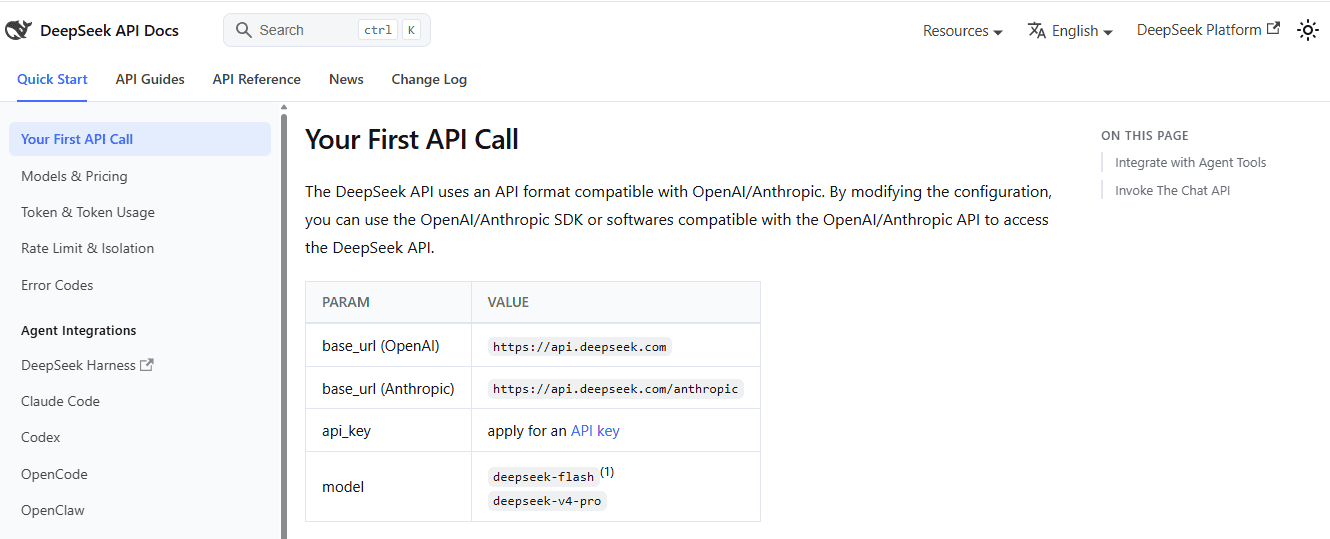Screen dimensions: 1330x539
Task: Click the https://api.deepseek.com/anthropic value
Action: click(615, 389)
